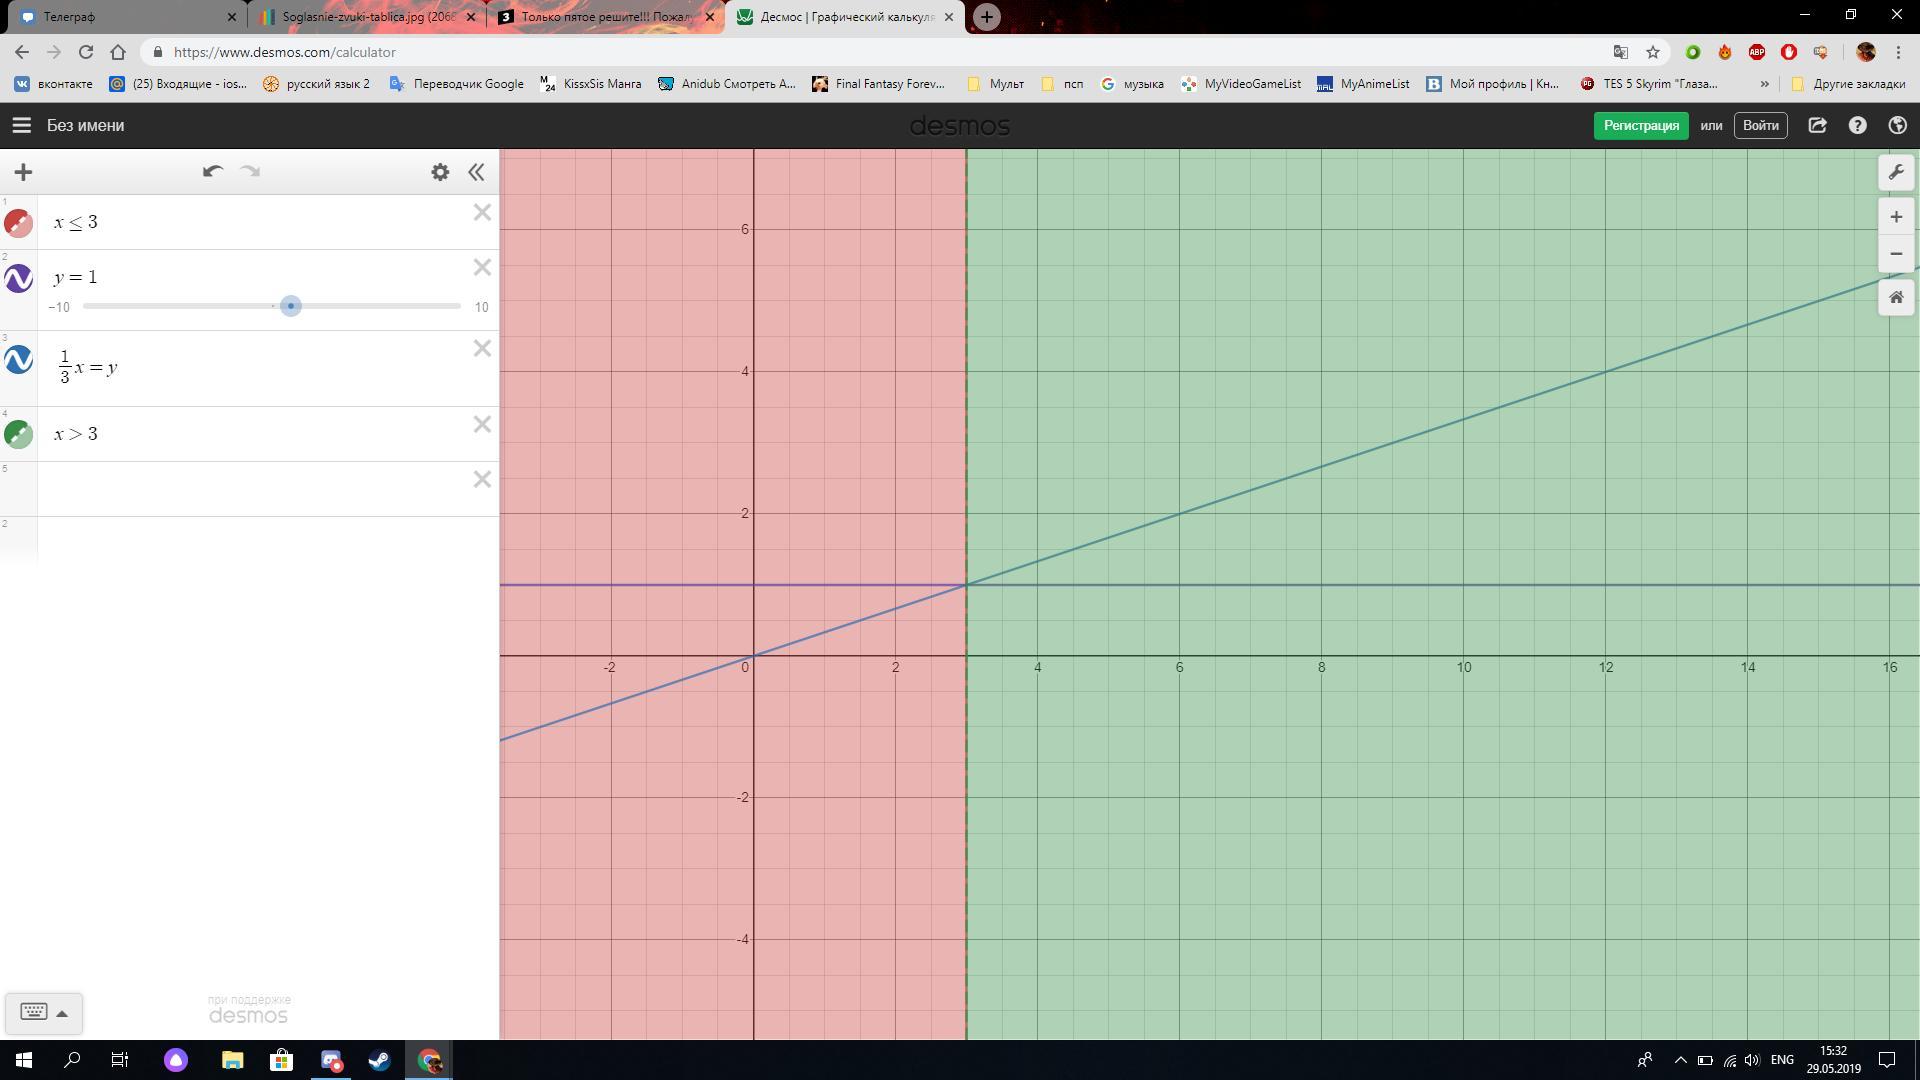This screenshot has height=1080, width=1920.
Task: Reset graph to default home view
Action: pyautogui.click(x=1896, y=298)
